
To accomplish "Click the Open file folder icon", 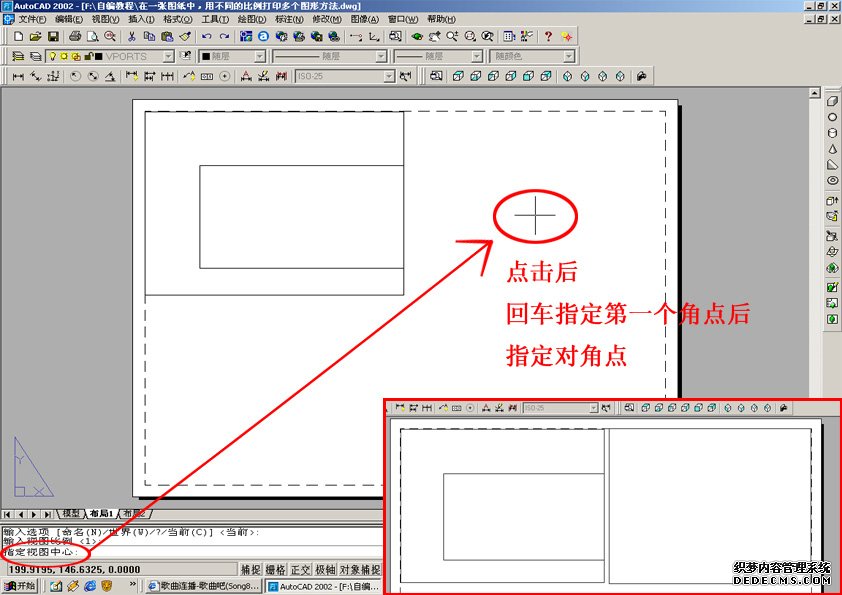I will point(35,36).
